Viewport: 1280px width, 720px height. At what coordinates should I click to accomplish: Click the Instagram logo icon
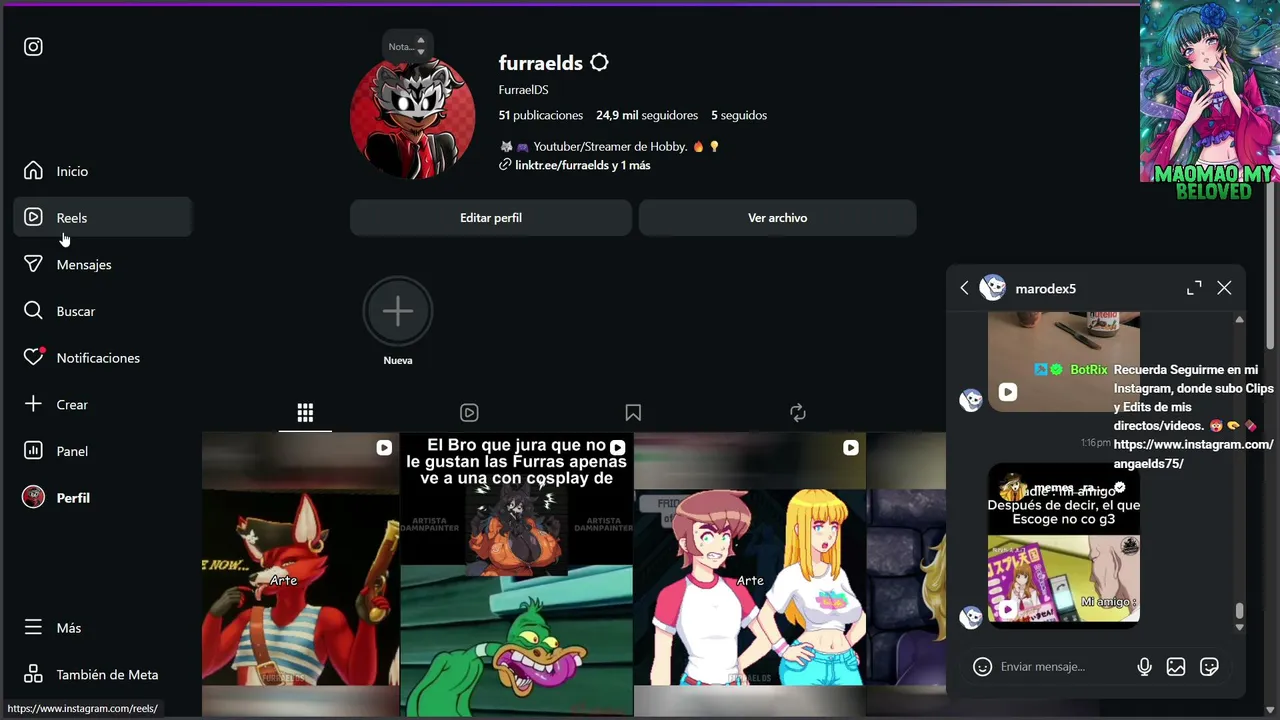pos(33,47)
